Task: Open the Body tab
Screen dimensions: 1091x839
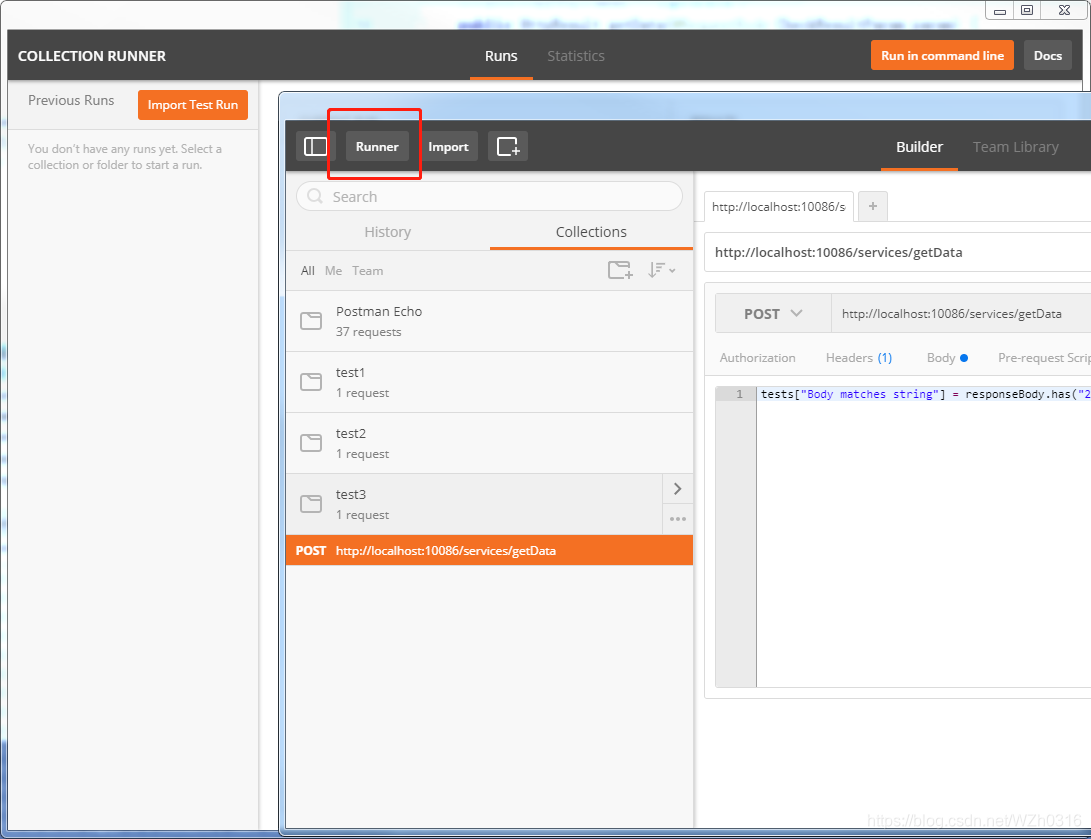Action: click(x=947, y=358)
